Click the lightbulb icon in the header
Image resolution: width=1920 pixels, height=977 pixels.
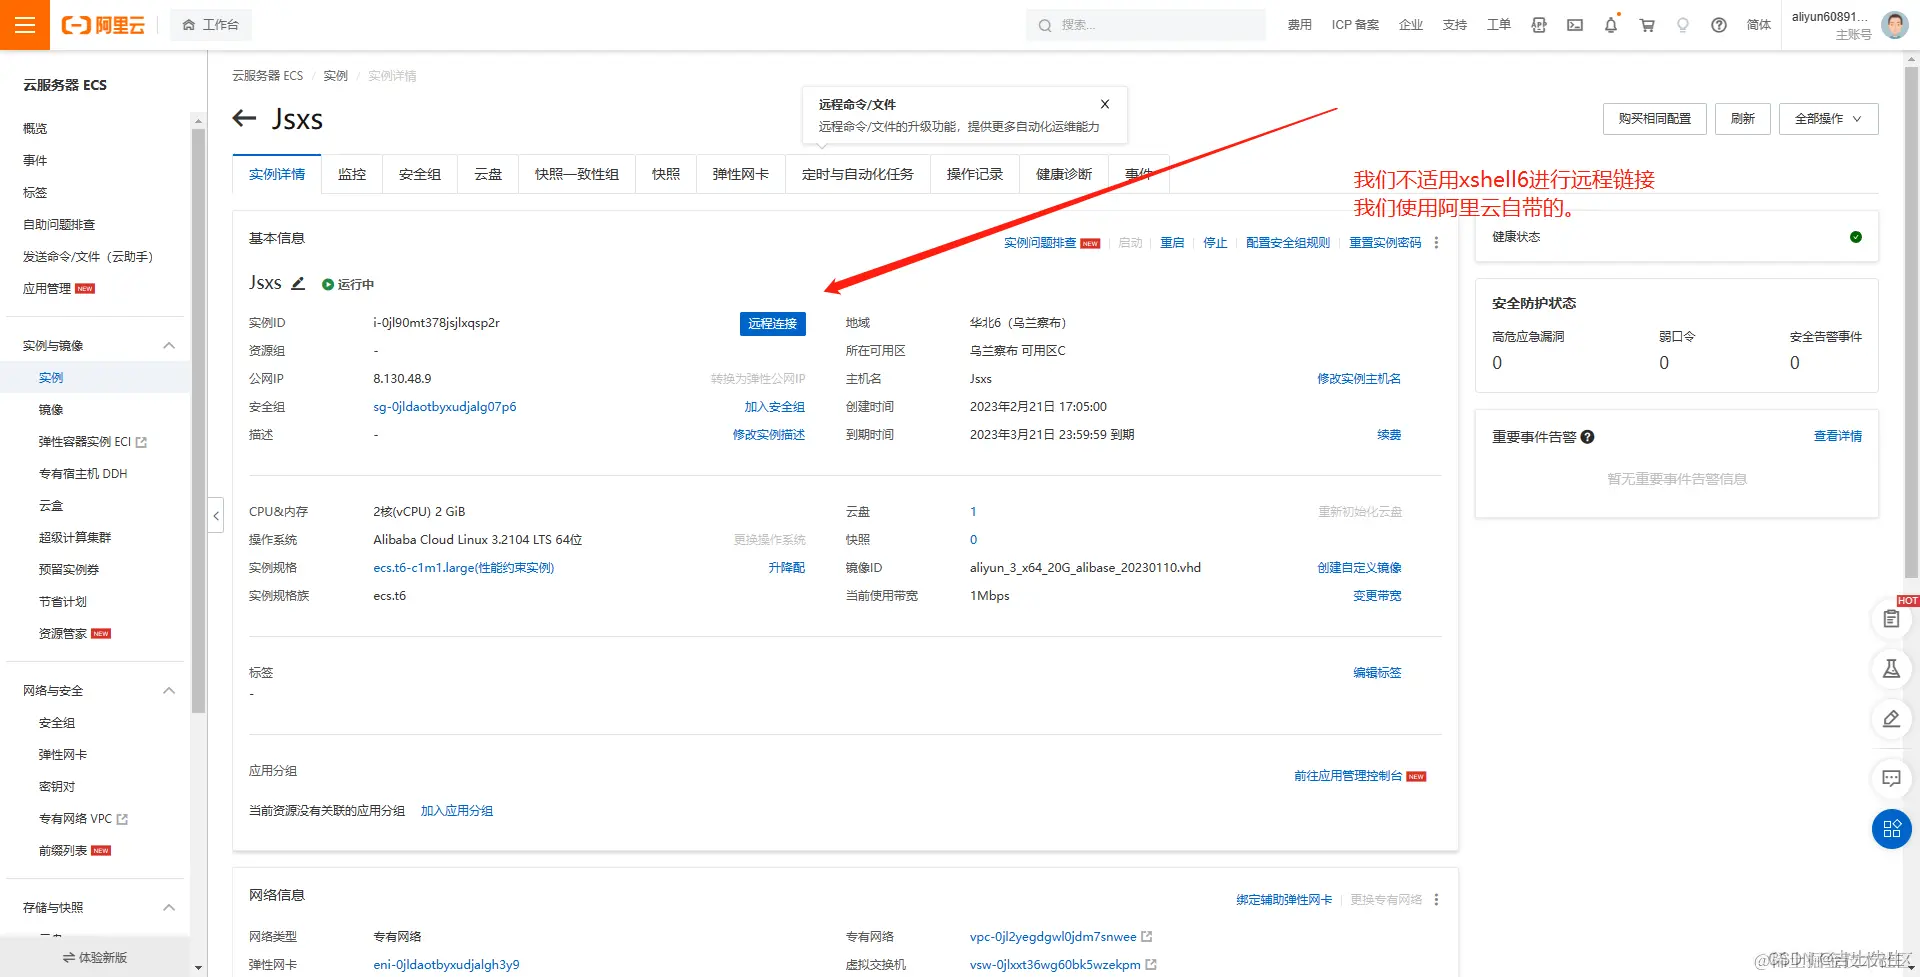[x=1683, y=25]
